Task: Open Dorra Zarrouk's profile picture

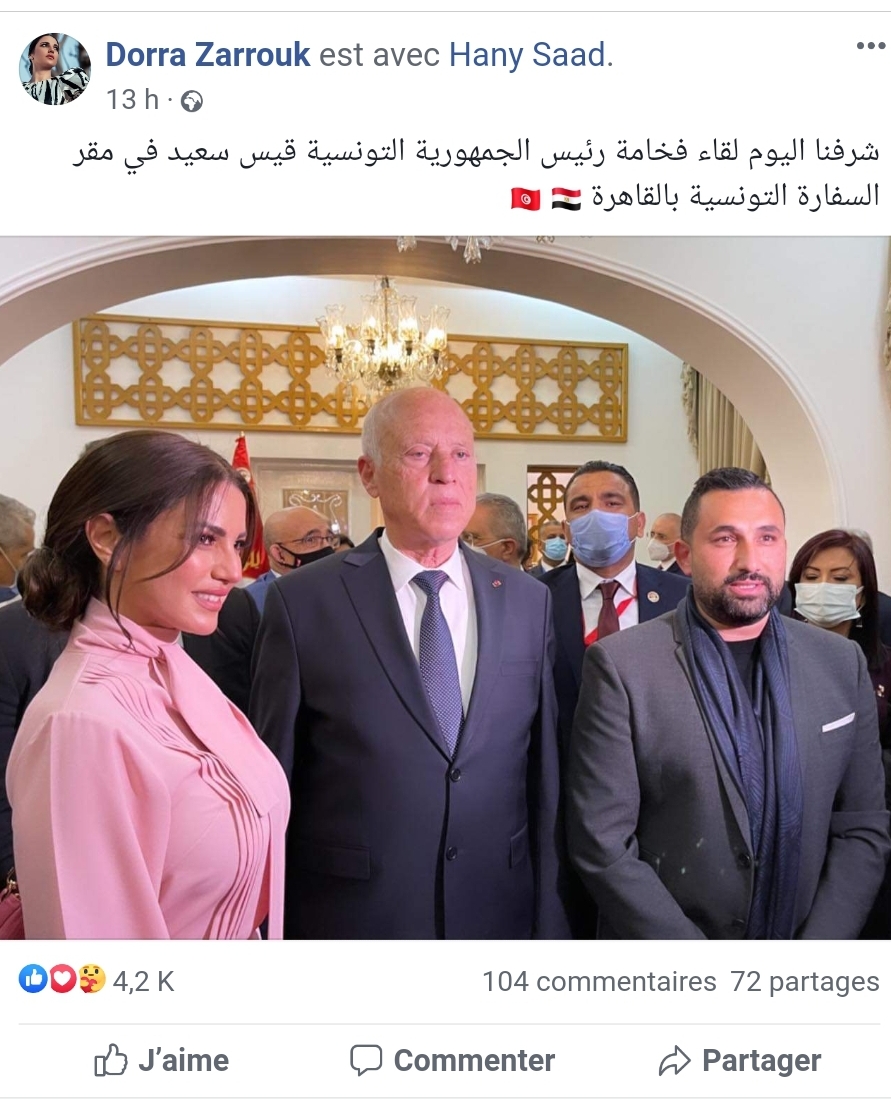Action: coord(54,68)
